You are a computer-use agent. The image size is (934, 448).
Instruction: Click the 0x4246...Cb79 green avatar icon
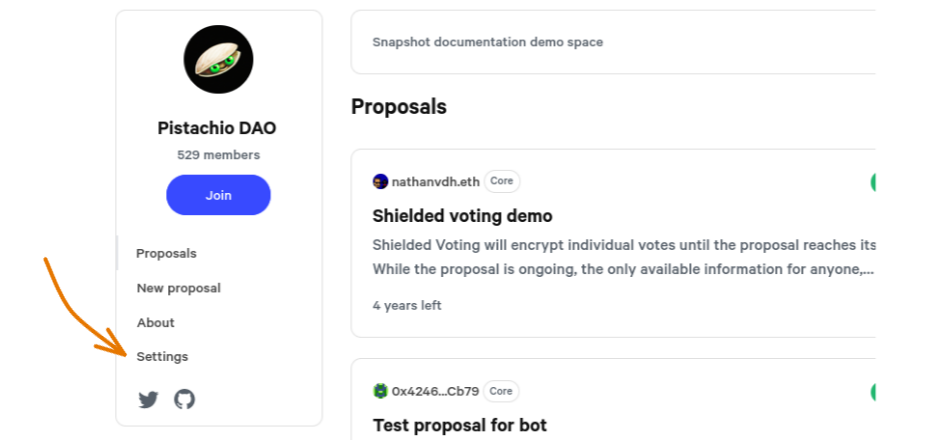pyautogui.click(x=380, y=391)
